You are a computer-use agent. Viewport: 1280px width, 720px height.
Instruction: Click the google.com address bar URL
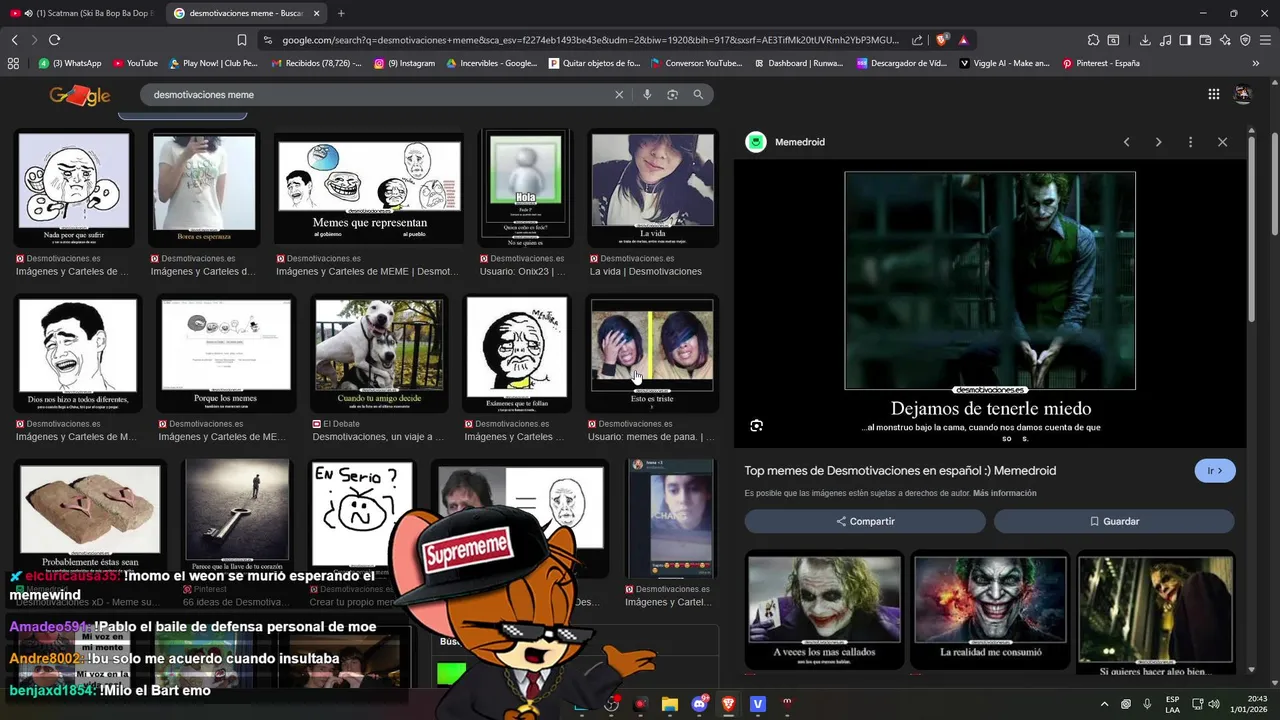click(x=590, y=40)
